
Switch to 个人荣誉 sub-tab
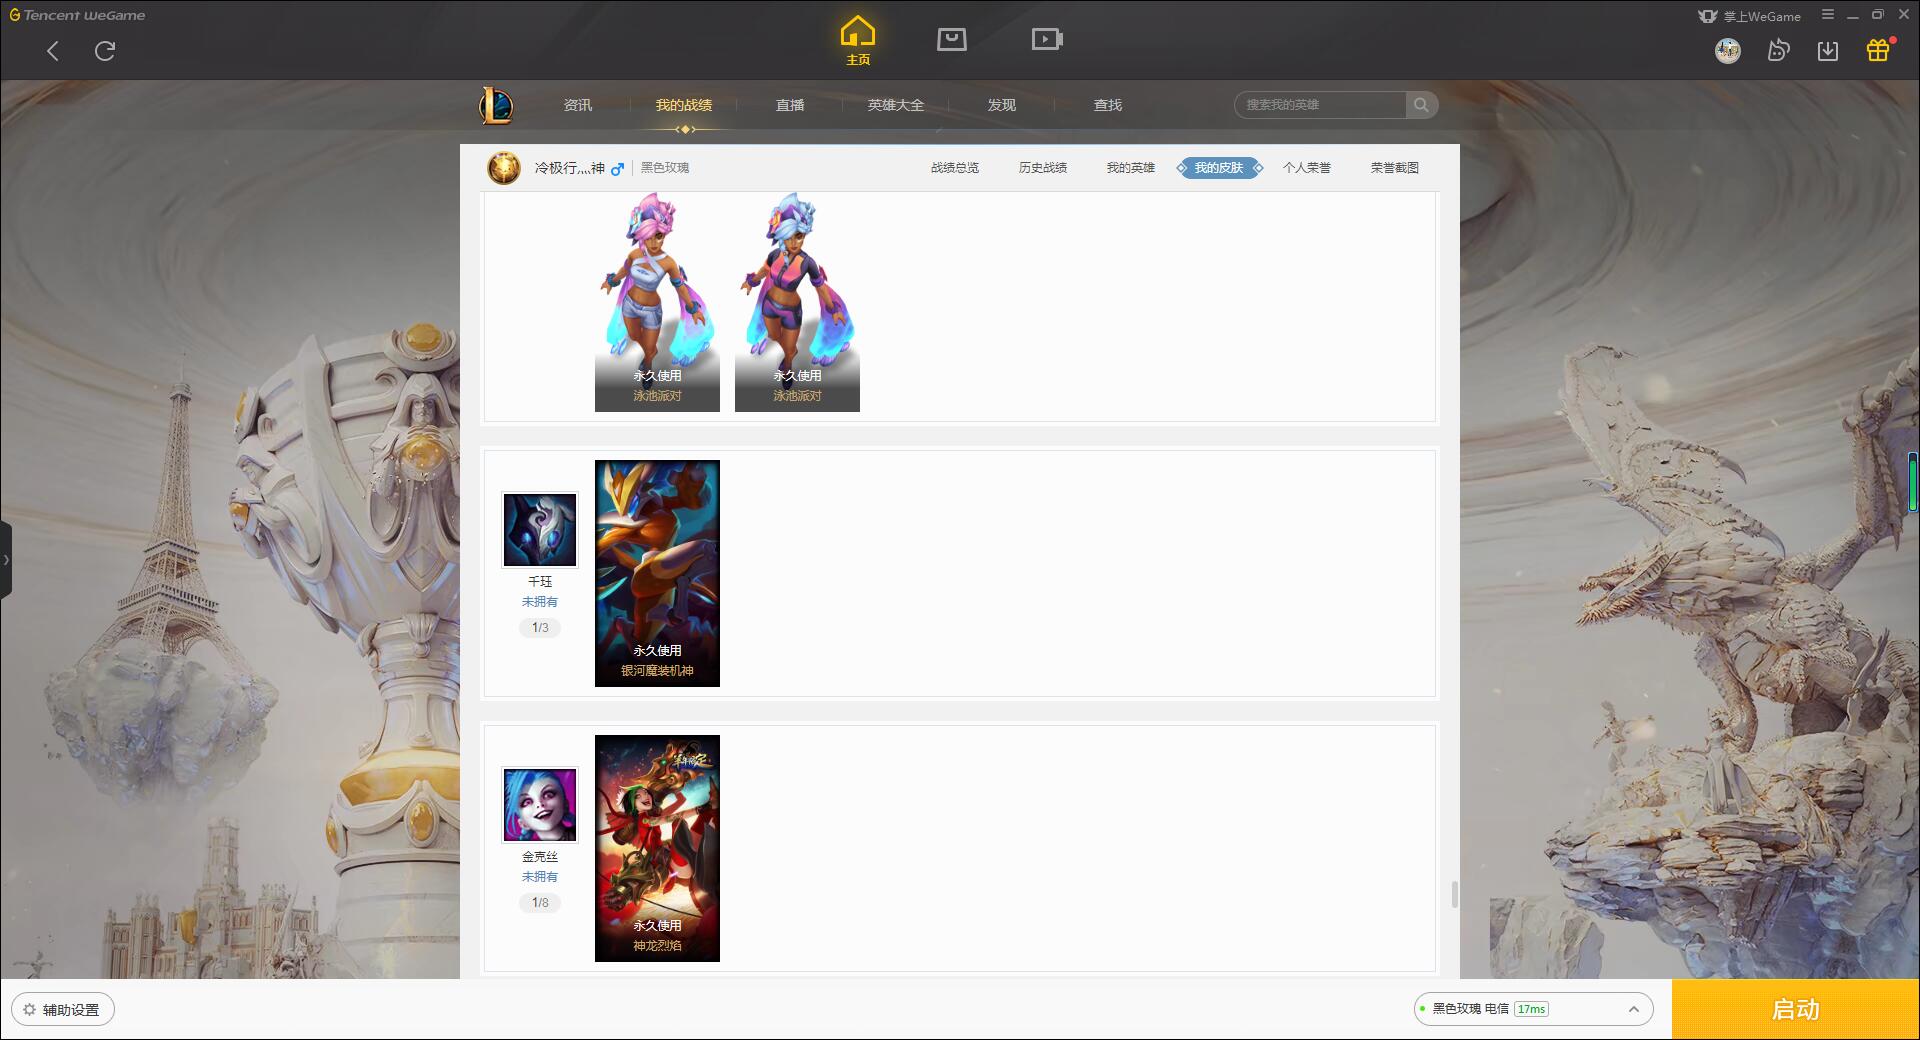[1307, 168]
